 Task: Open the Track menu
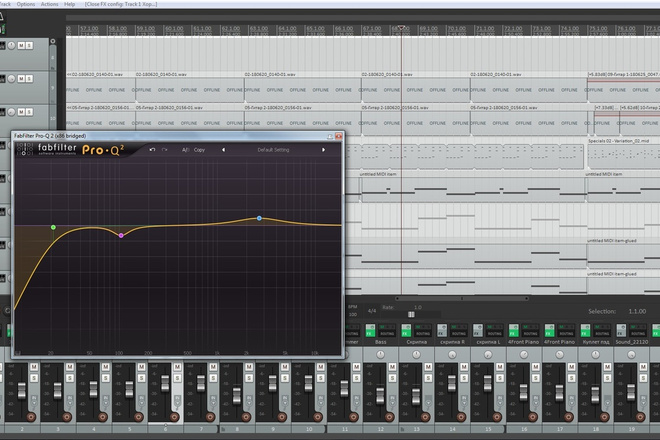[5, 4]
